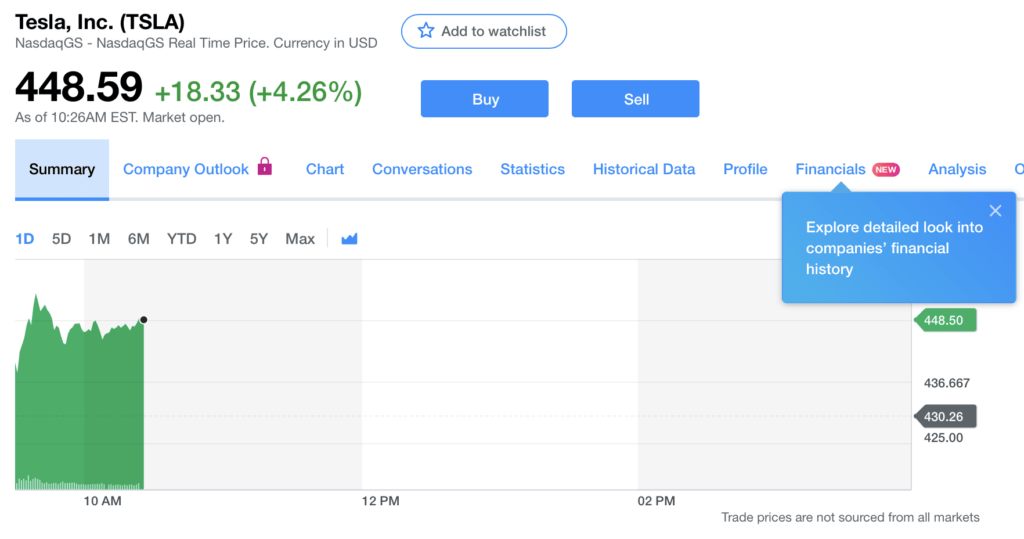This screenshot has height=539, width=1024.
Task: Click the star icon in Add to watchlist
Action: point(426,31)
